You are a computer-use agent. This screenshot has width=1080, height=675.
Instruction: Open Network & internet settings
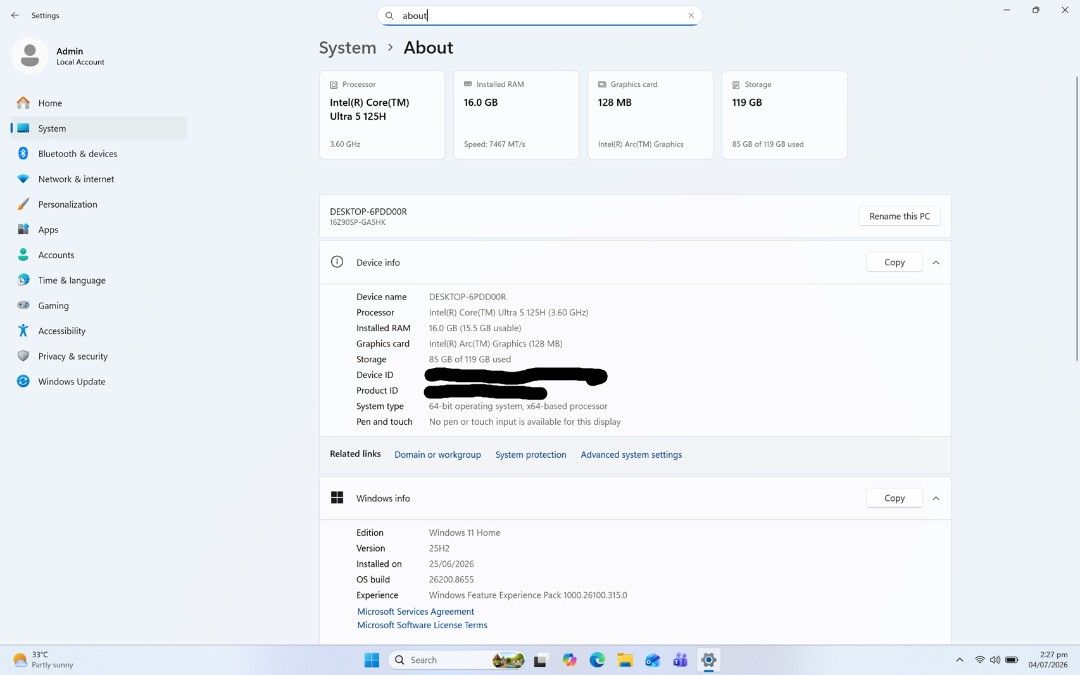coord(98,179)
